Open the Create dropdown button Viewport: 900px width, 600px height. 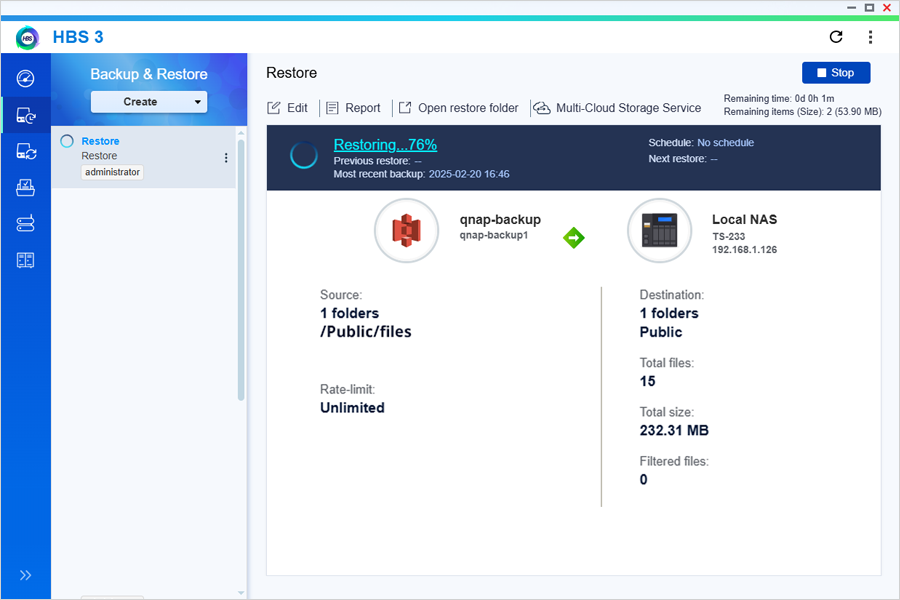pos(149,102)
